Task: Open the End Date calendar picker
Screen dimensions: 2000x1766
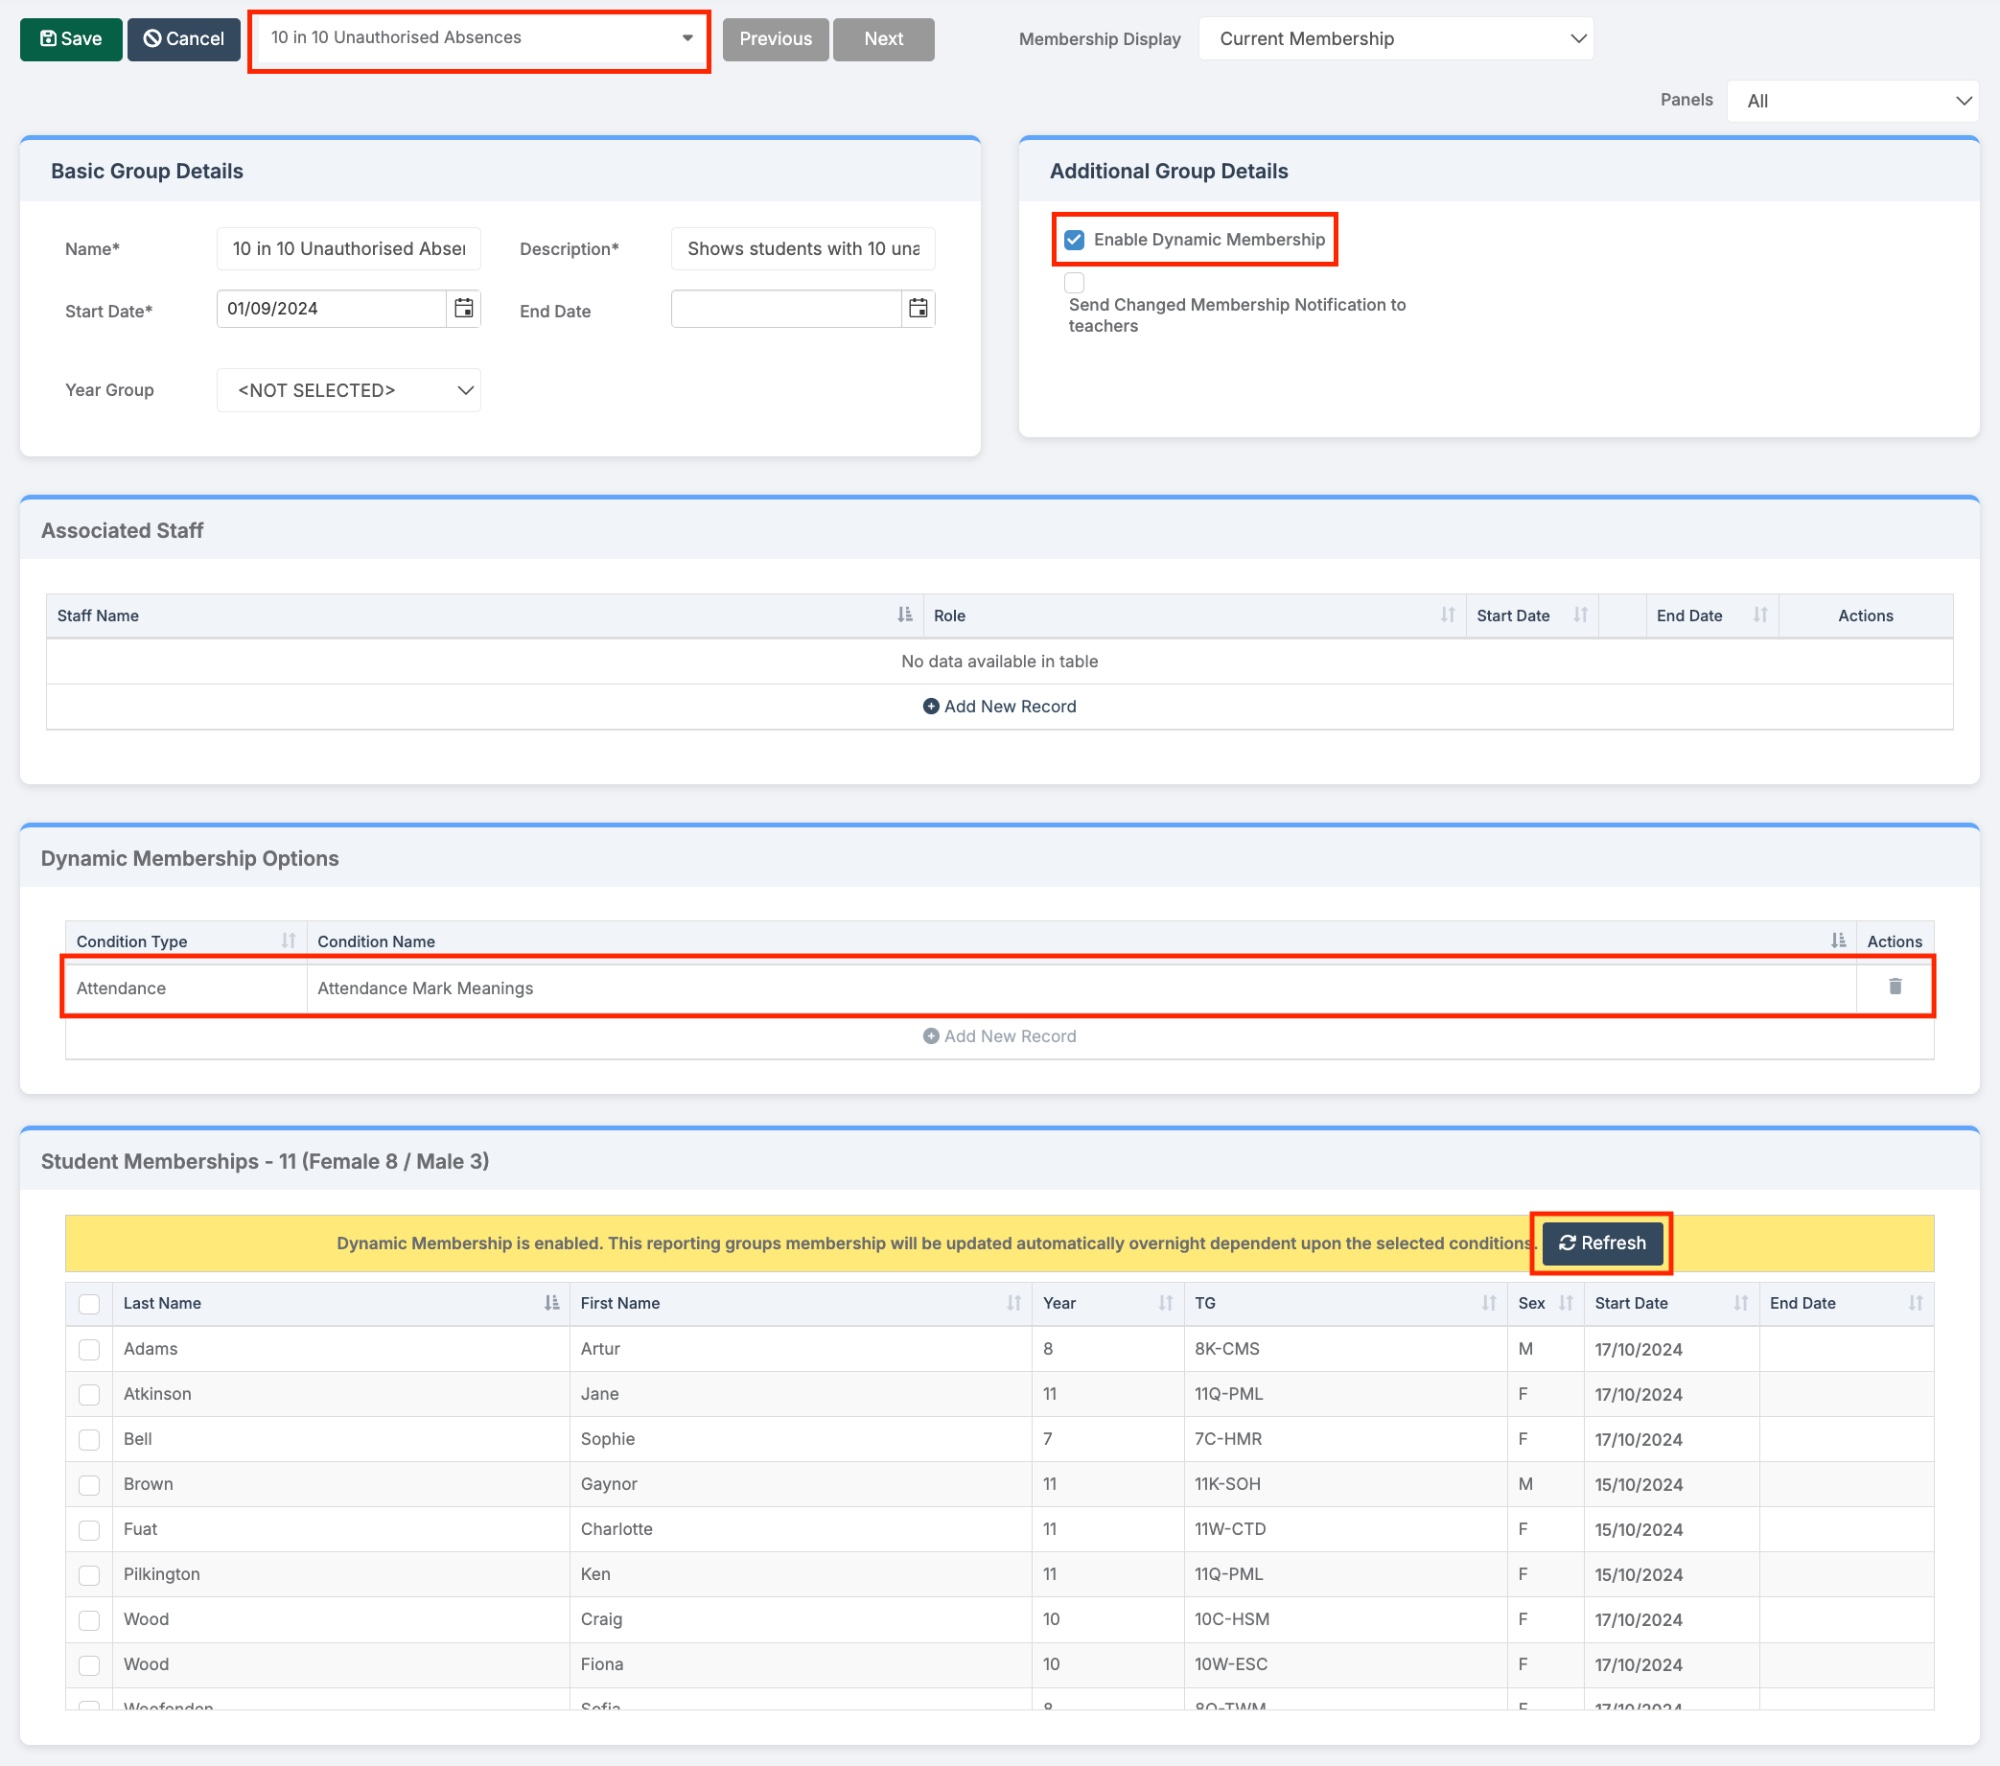Action: coord(917,308)
